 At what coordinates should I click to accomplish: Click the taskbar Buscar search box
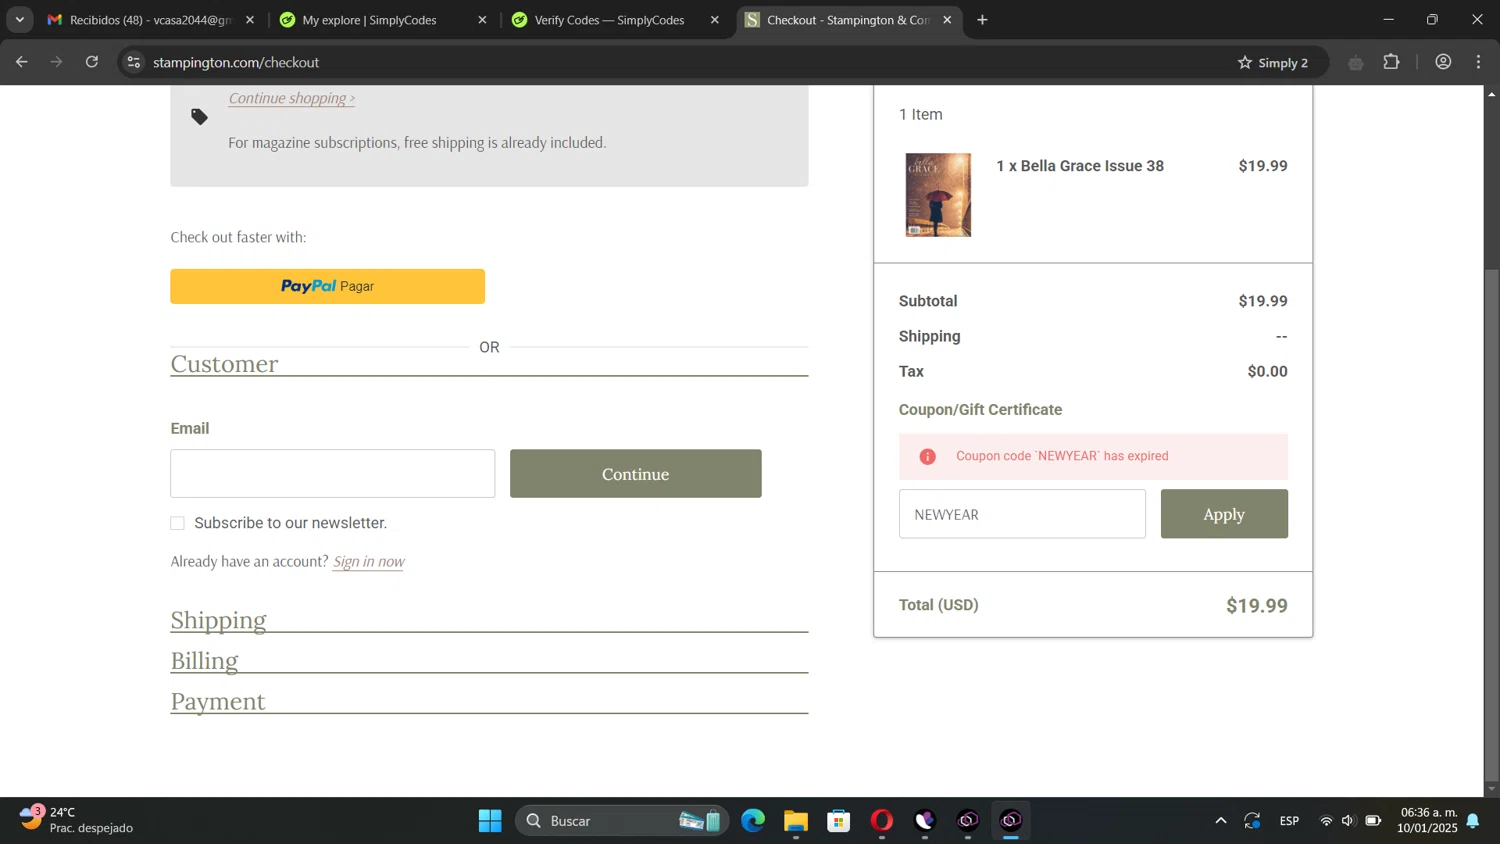622,821
